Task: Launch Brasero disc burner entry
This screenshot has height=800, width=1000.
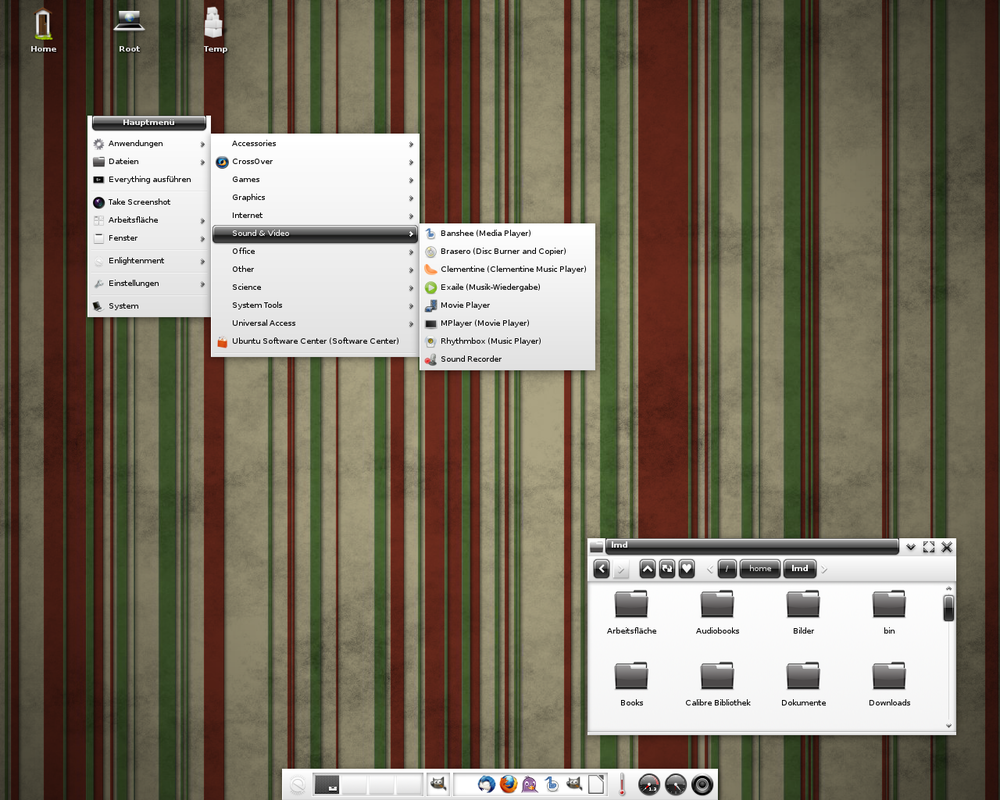Action: pyautogui.click(x=507, y=251)
